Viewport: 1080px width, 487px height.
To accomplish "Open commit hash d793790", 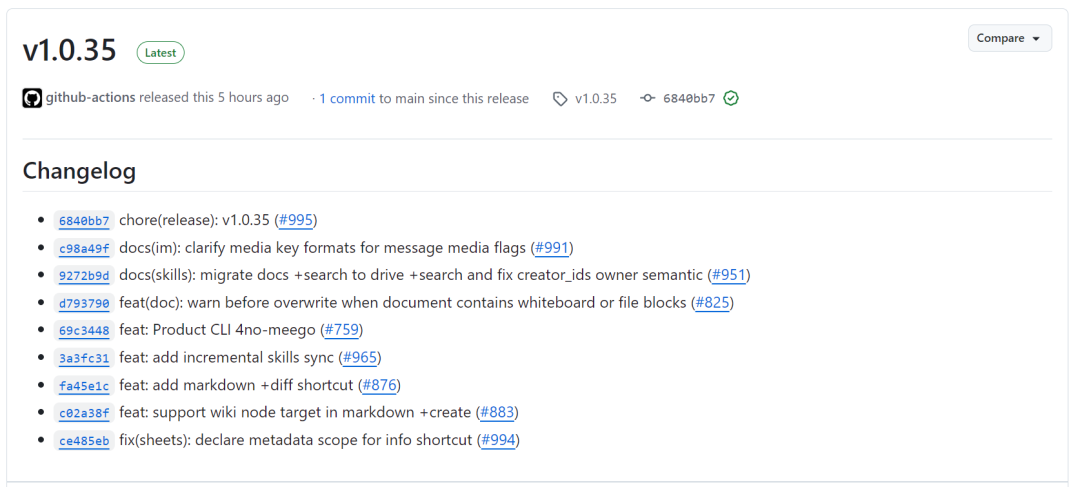I will click(84, 303).
